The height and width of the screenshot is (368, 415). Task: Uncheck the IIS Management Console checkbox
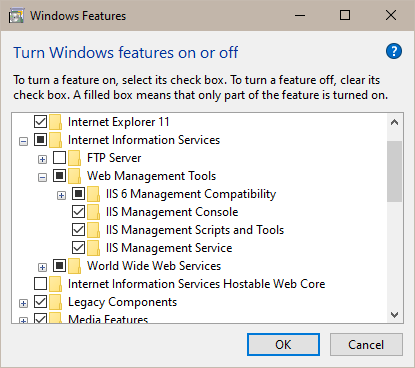[x=78, y=211]
